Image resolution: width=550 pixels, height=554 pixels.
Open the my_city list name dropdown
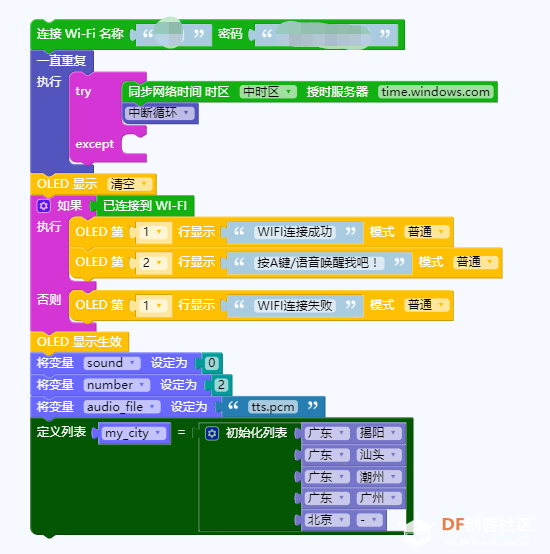134,433
